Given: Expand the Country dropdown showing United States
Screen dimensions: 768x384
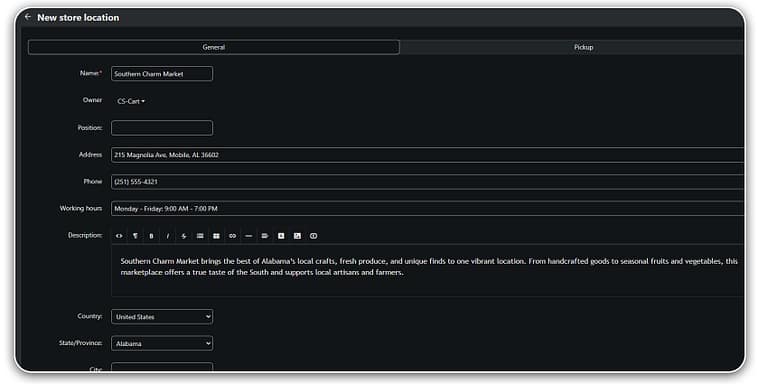Looking at the screenshot, I should coord(162,317).
